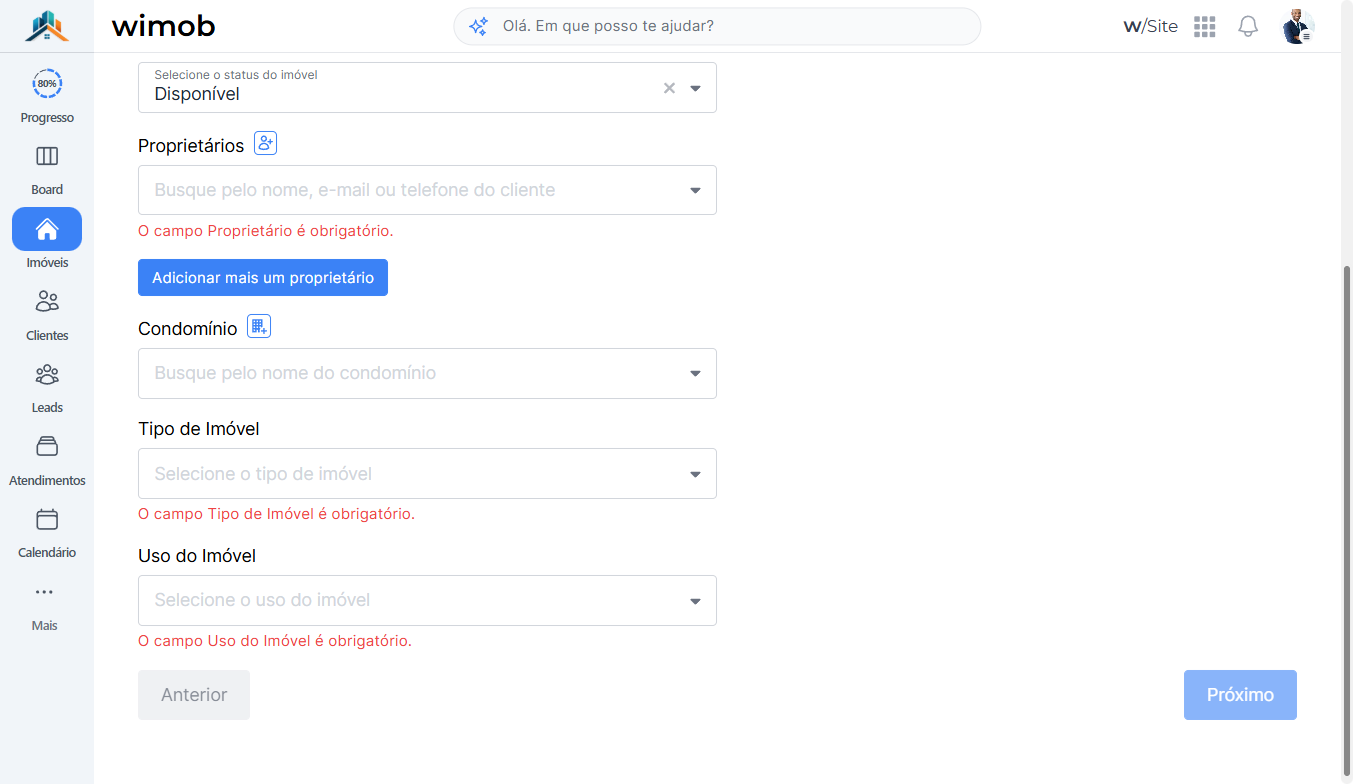This screenshot has width=1353, height=784.
Task: Click the wimob brand title
Action: coord(163,26)
